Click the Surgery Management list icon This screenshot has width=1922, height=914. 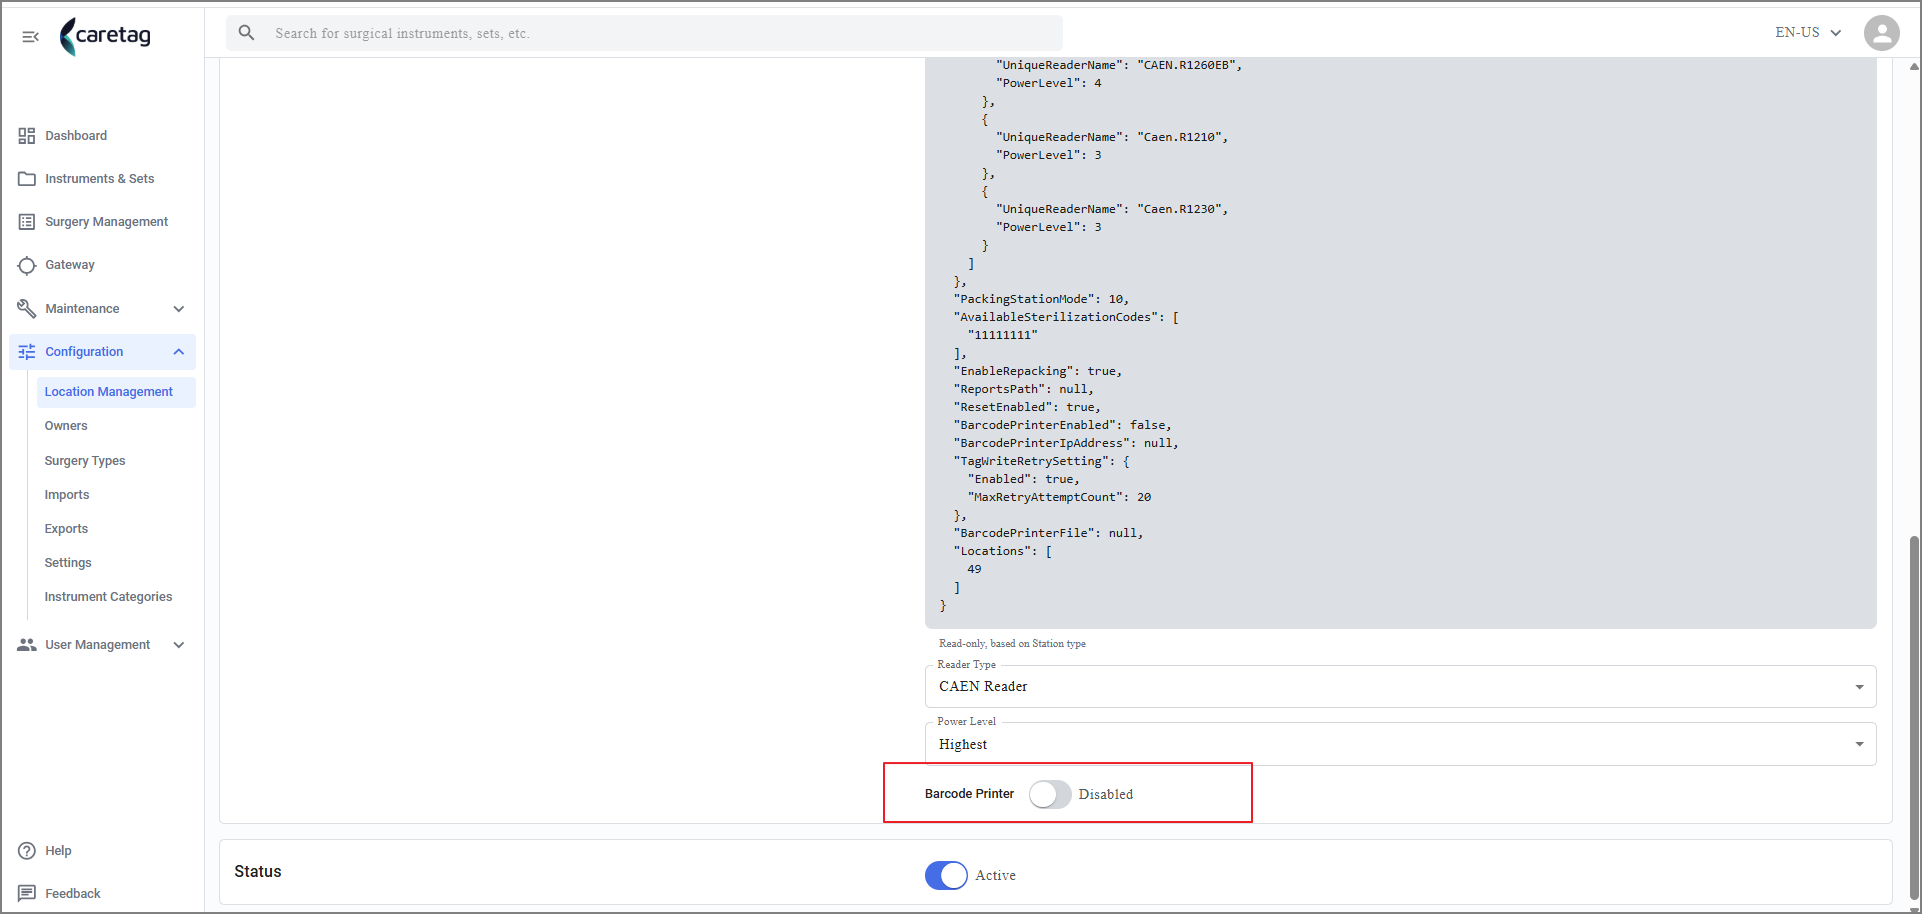27,222
